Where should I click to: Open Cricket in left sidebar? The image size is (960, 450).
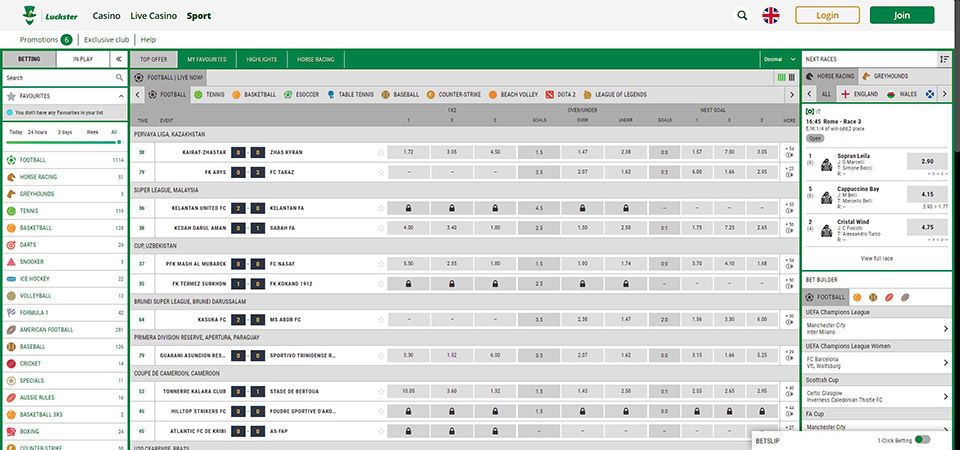(65, 363)
